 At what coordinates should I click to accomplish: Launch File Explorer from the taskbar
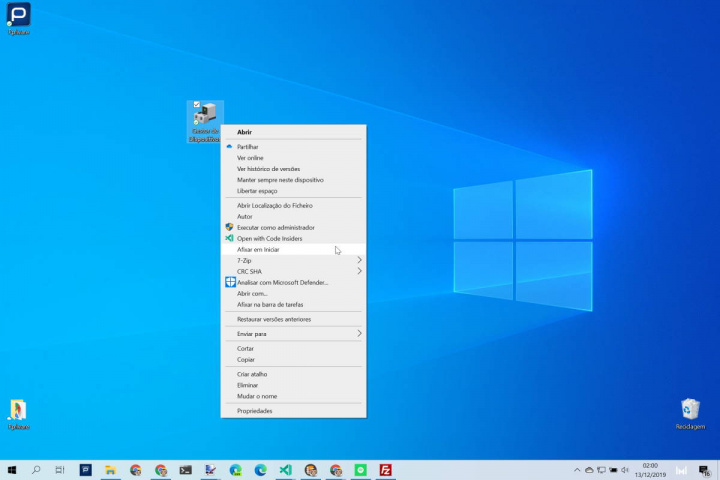(x=111, y=469)
